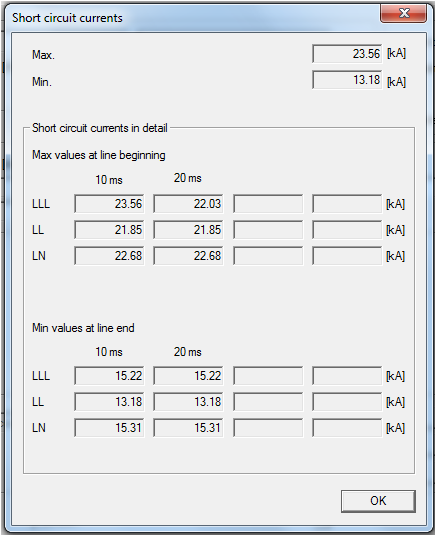Image resolution: width=436 pixels, height=536 pixels.
Task: Click the Short circuit currents title bar
Action: tap(191, 17)
